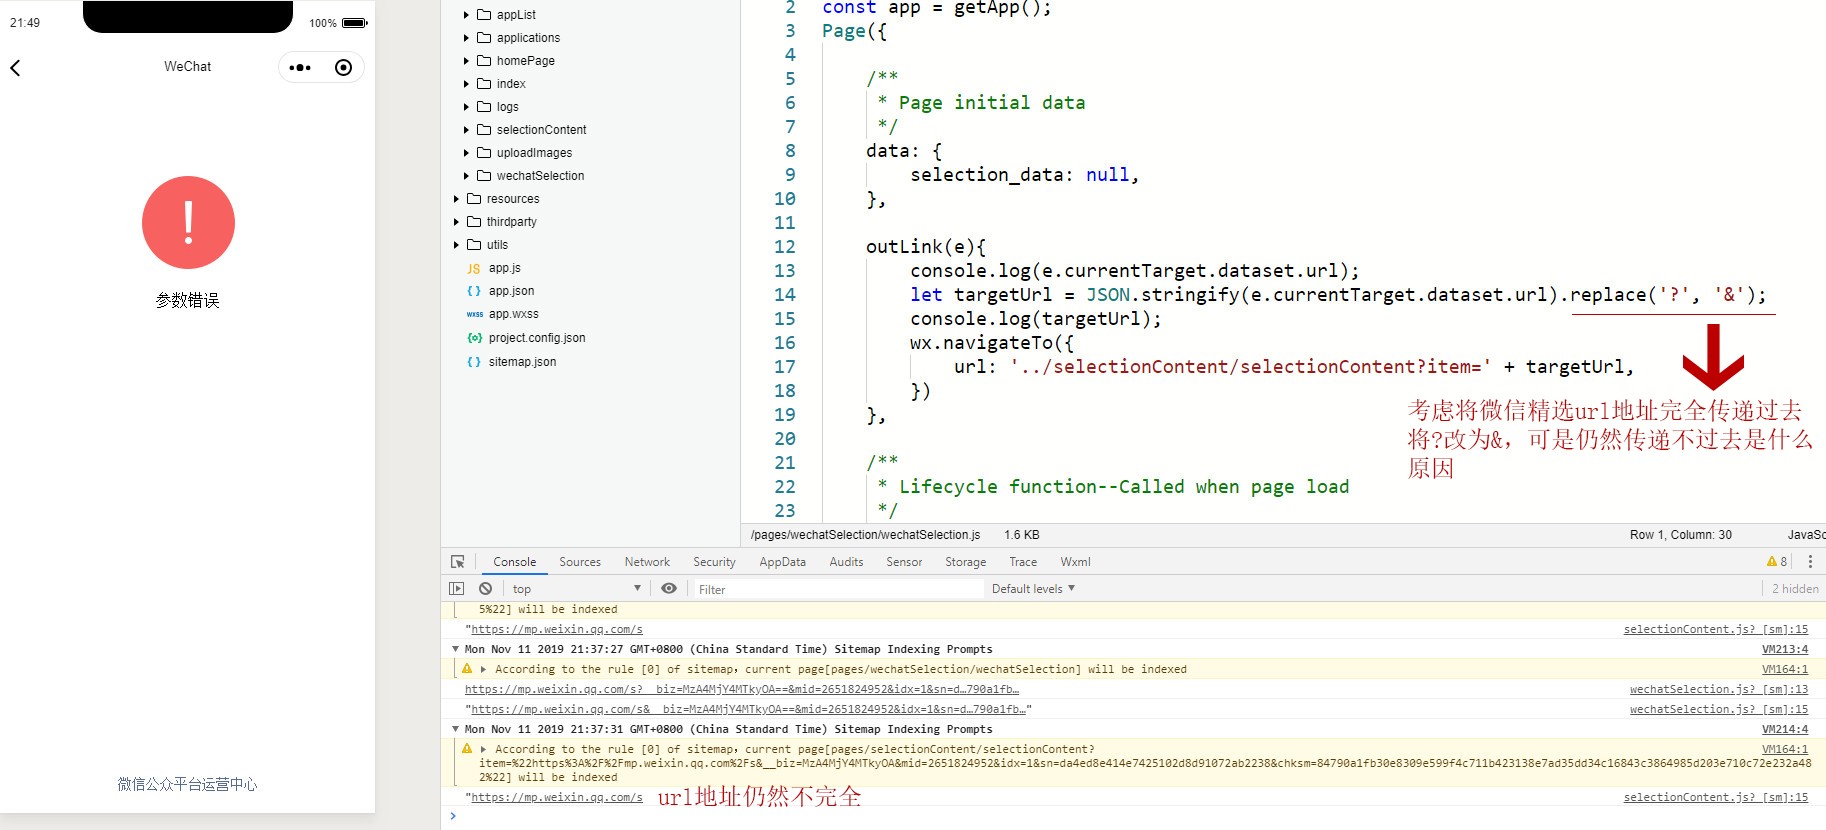Click the Row 1, Column: 30 status text
1826x830 pixels.
1680,535
